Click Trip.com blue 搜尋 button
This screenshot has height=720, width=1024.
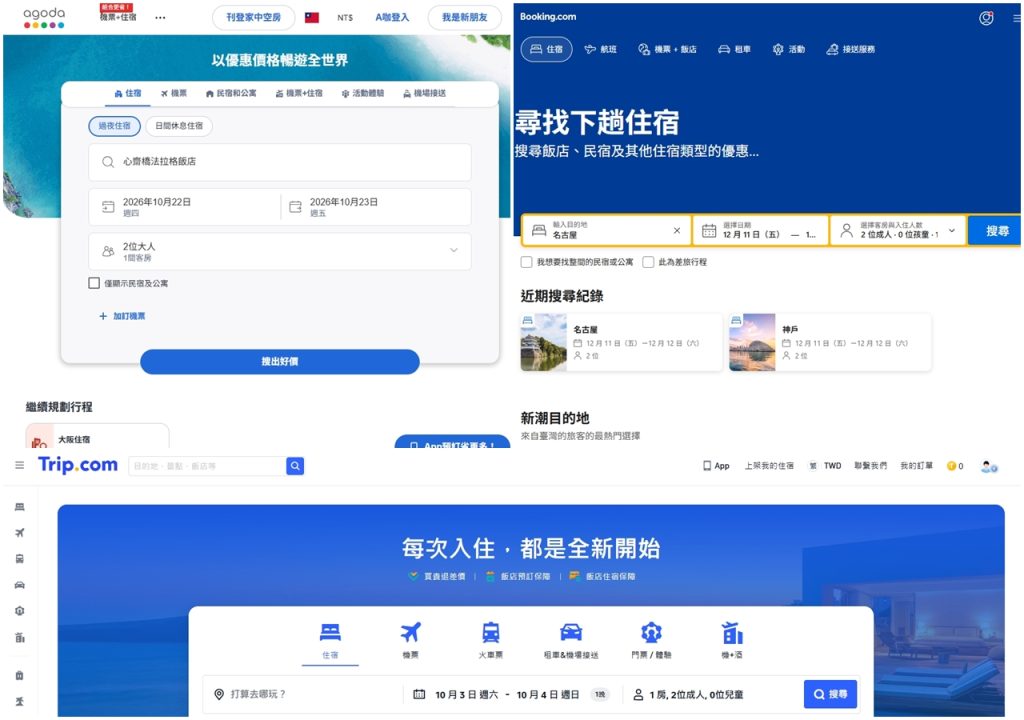830,694
